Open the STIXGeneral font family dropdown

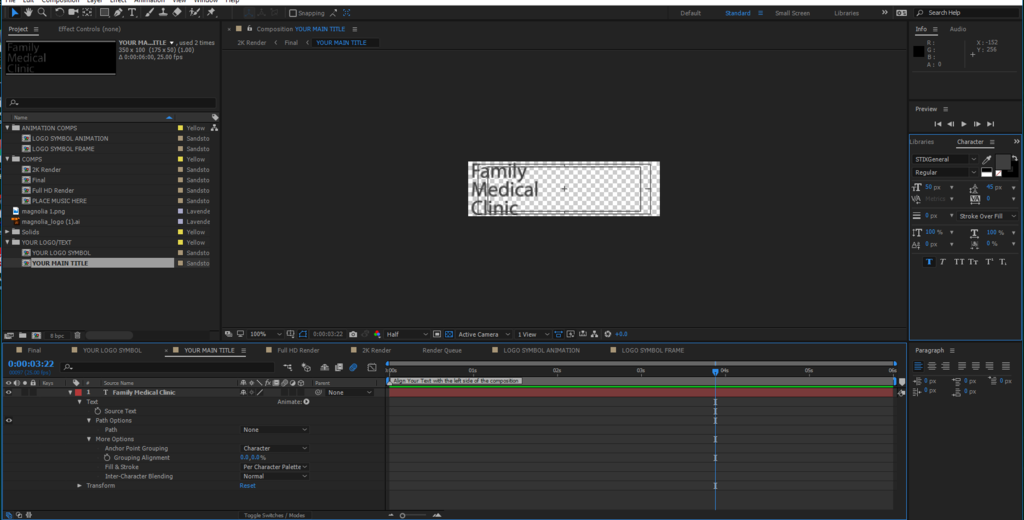(945, 159)
